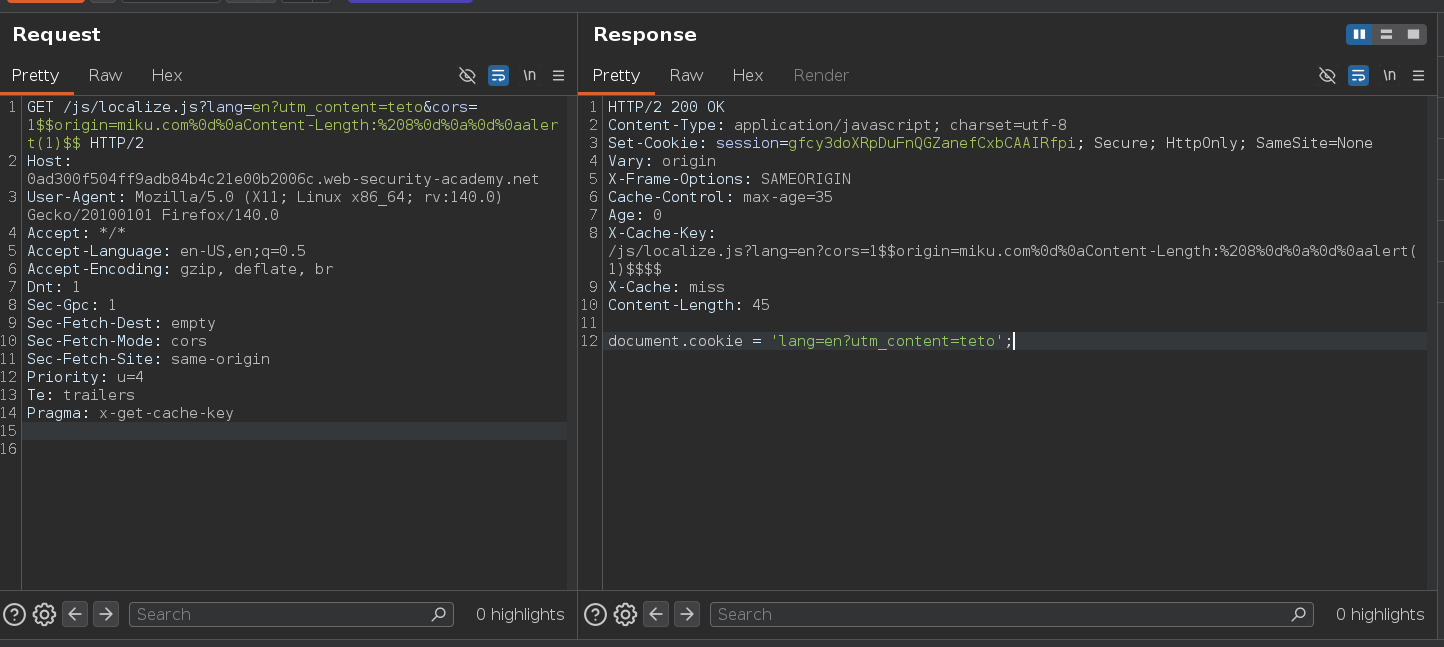Select combined single-panel layout icon
This screenshot has height=647, width=1444.
tap(1413, 34)
